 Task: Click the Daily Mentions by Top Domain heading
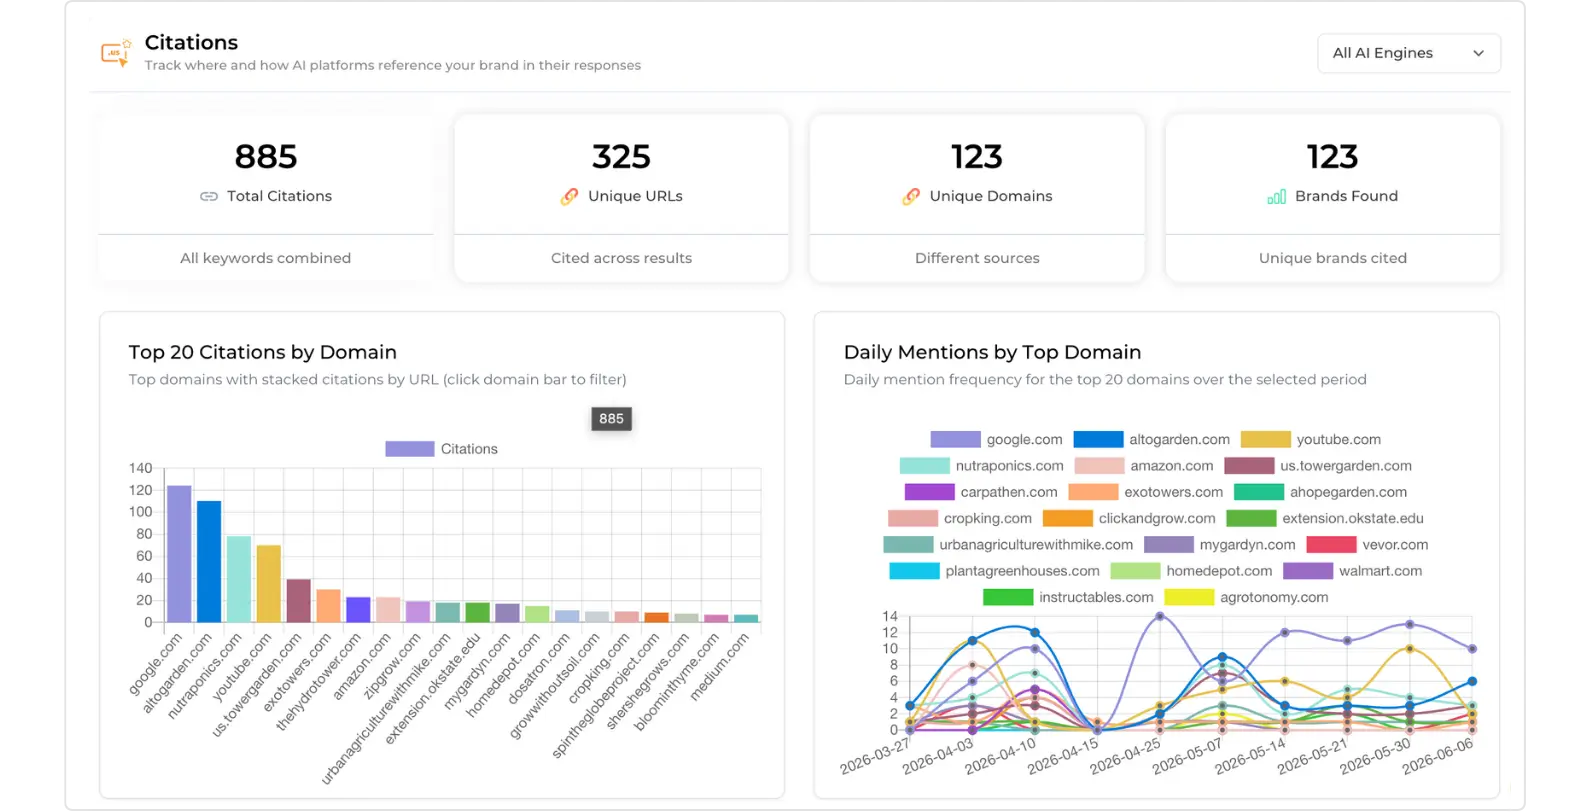point(992,352)
